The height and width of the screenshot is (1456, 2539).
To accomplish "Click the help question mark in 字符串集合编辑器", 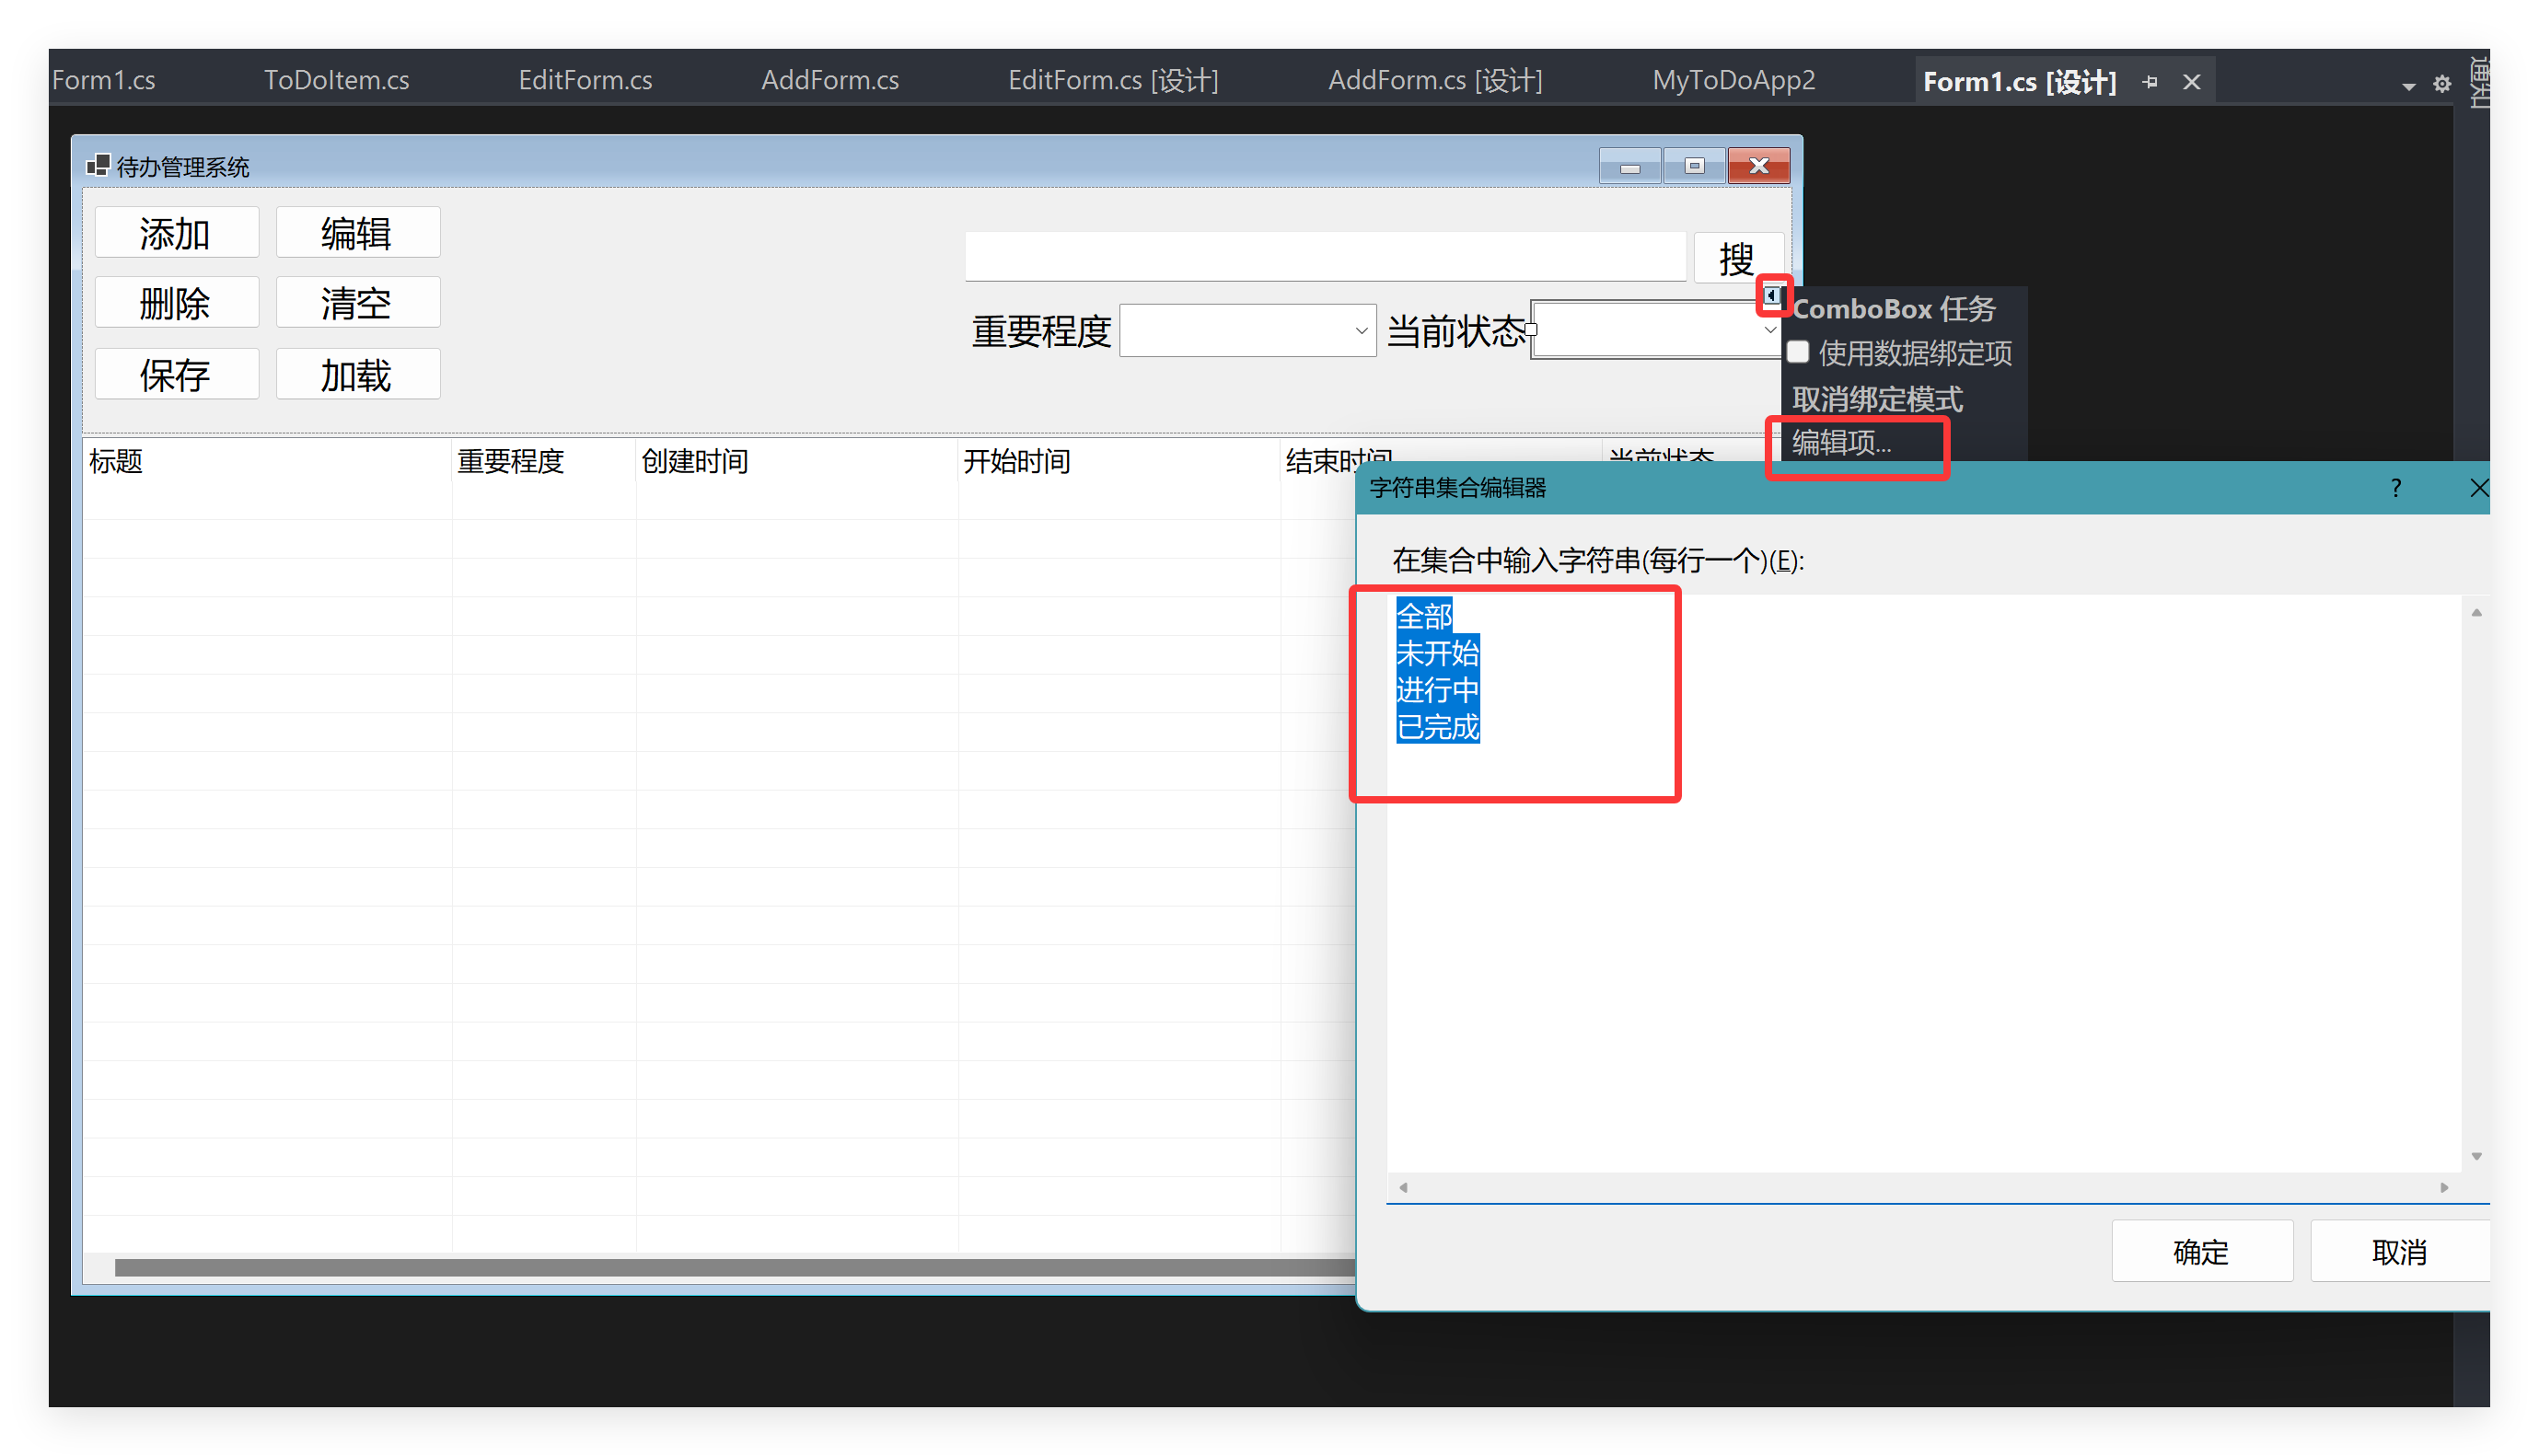I will point(2396,488).
